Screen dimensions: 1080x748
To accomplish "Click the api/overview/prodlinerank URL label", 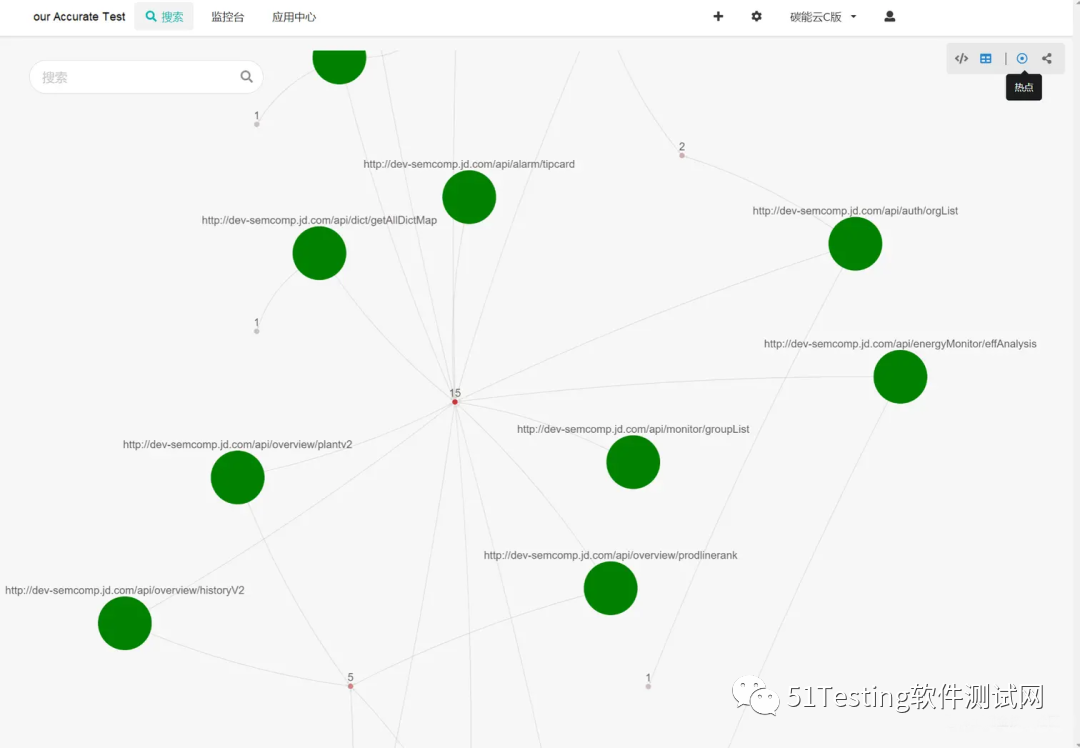I will click(610, 555).
